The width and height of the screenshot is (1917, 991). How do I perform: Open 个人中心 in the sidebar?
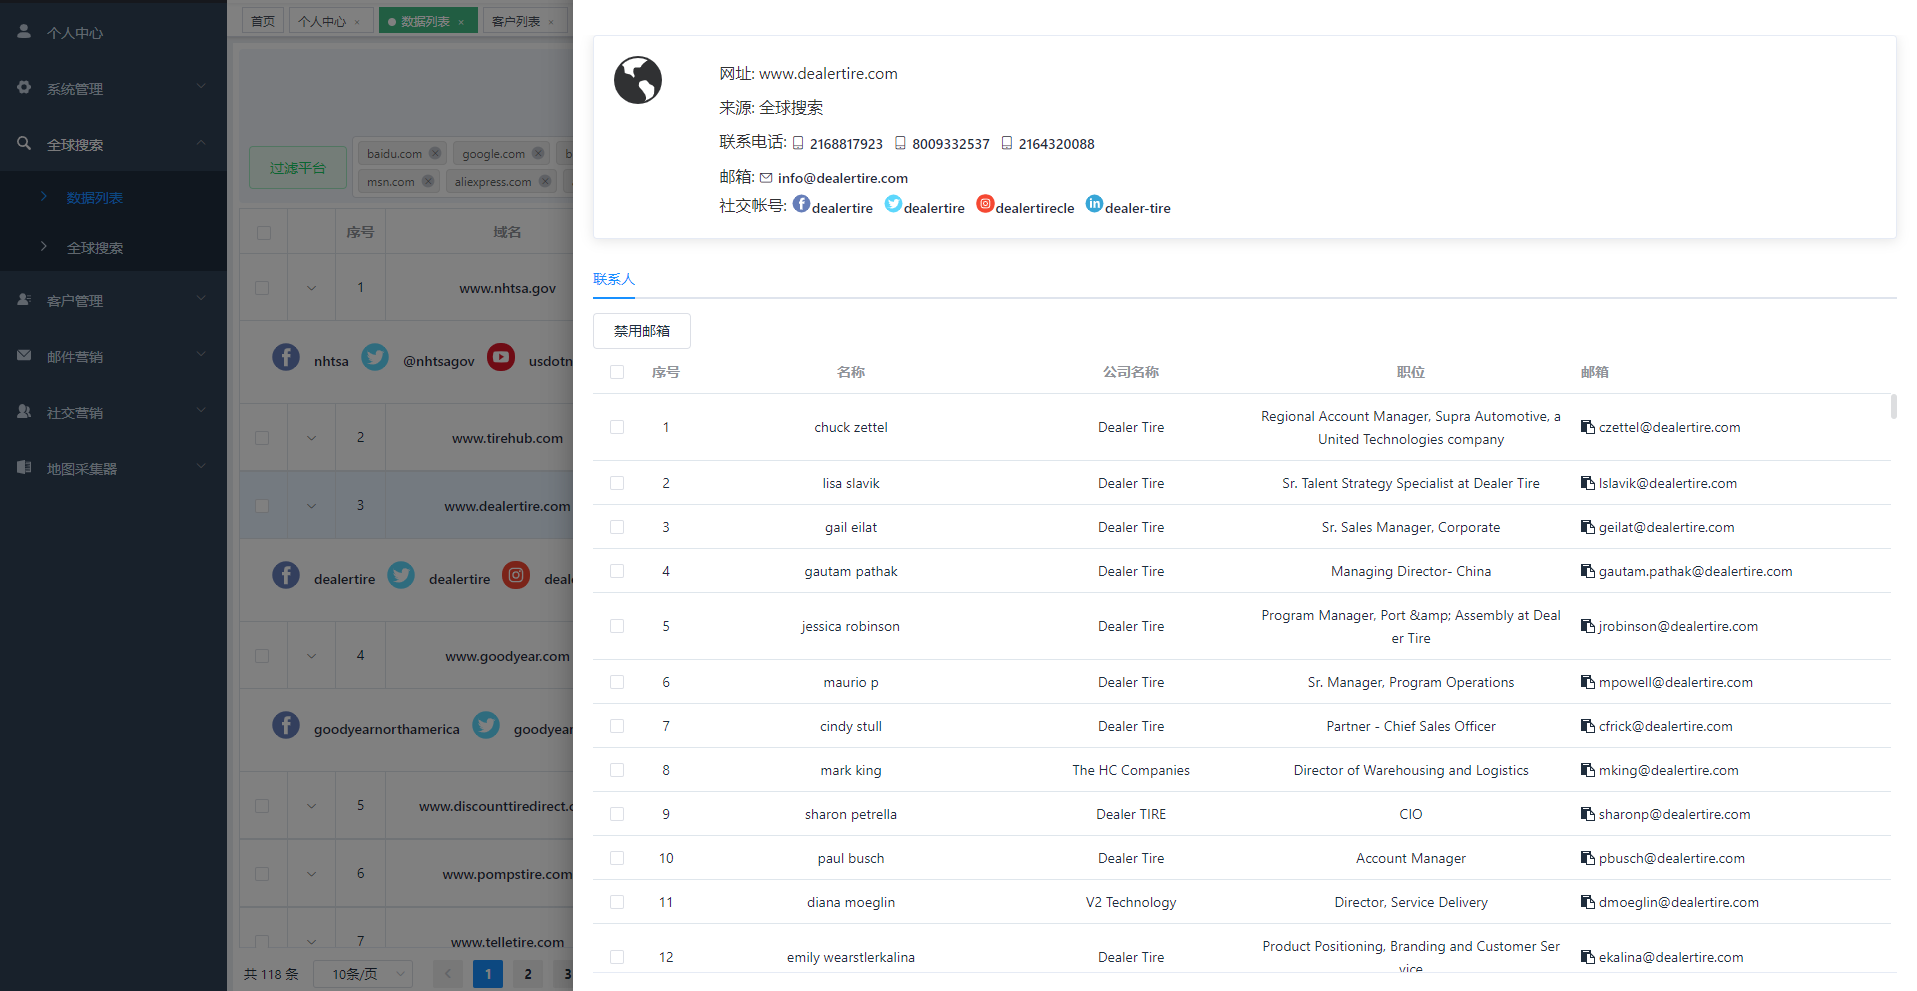point(113,32)
